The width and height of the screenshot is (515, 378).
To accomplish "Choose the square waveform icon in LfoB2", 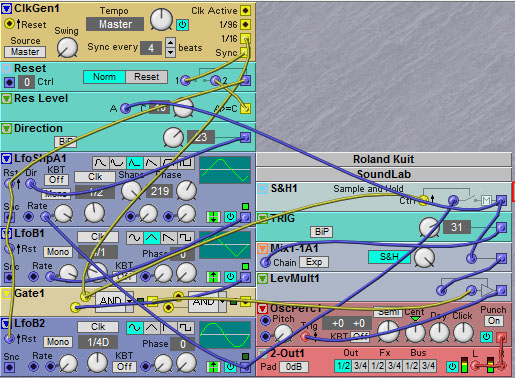I will click(186, 328).
